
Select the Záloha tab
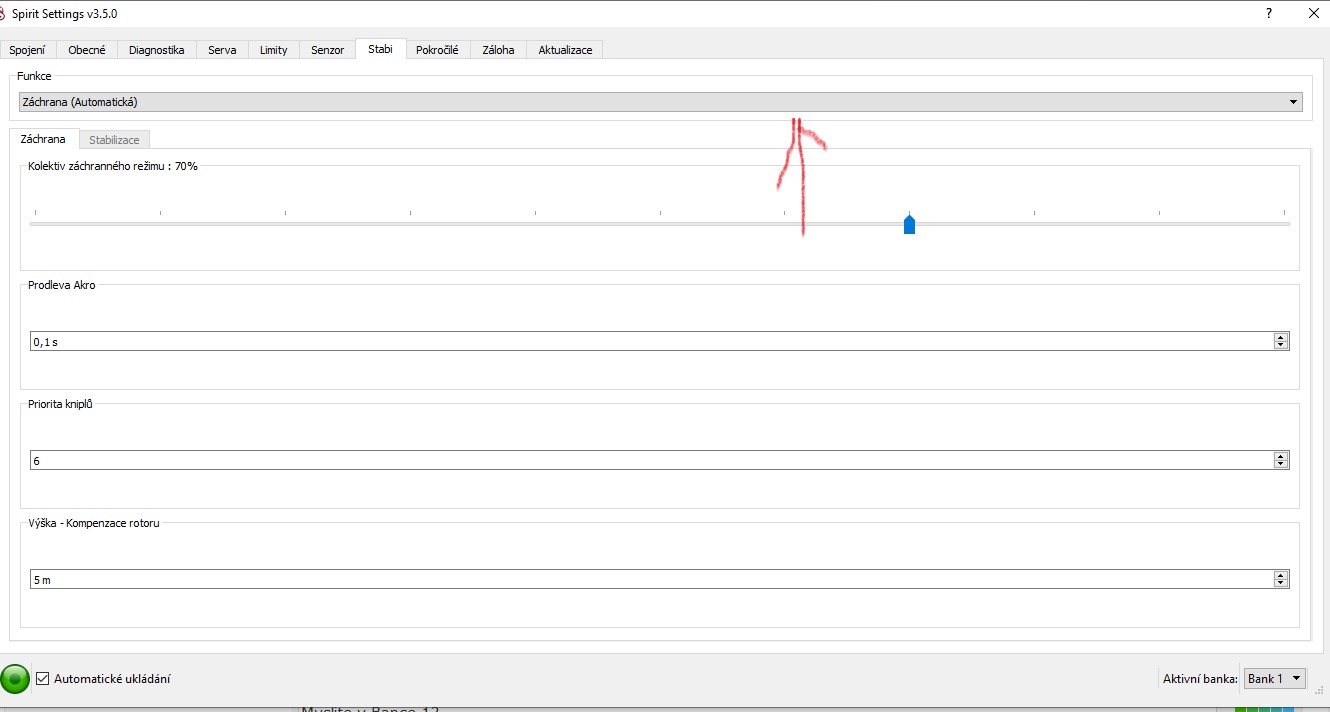498,50
